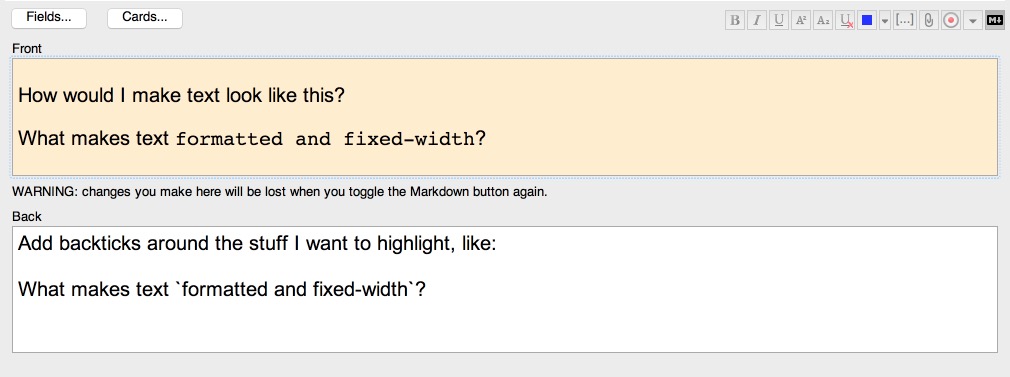1010x377 pixels.
Task: Click the fixed-width 'formatted and fixed-width' text
Action: click(325, 139)
